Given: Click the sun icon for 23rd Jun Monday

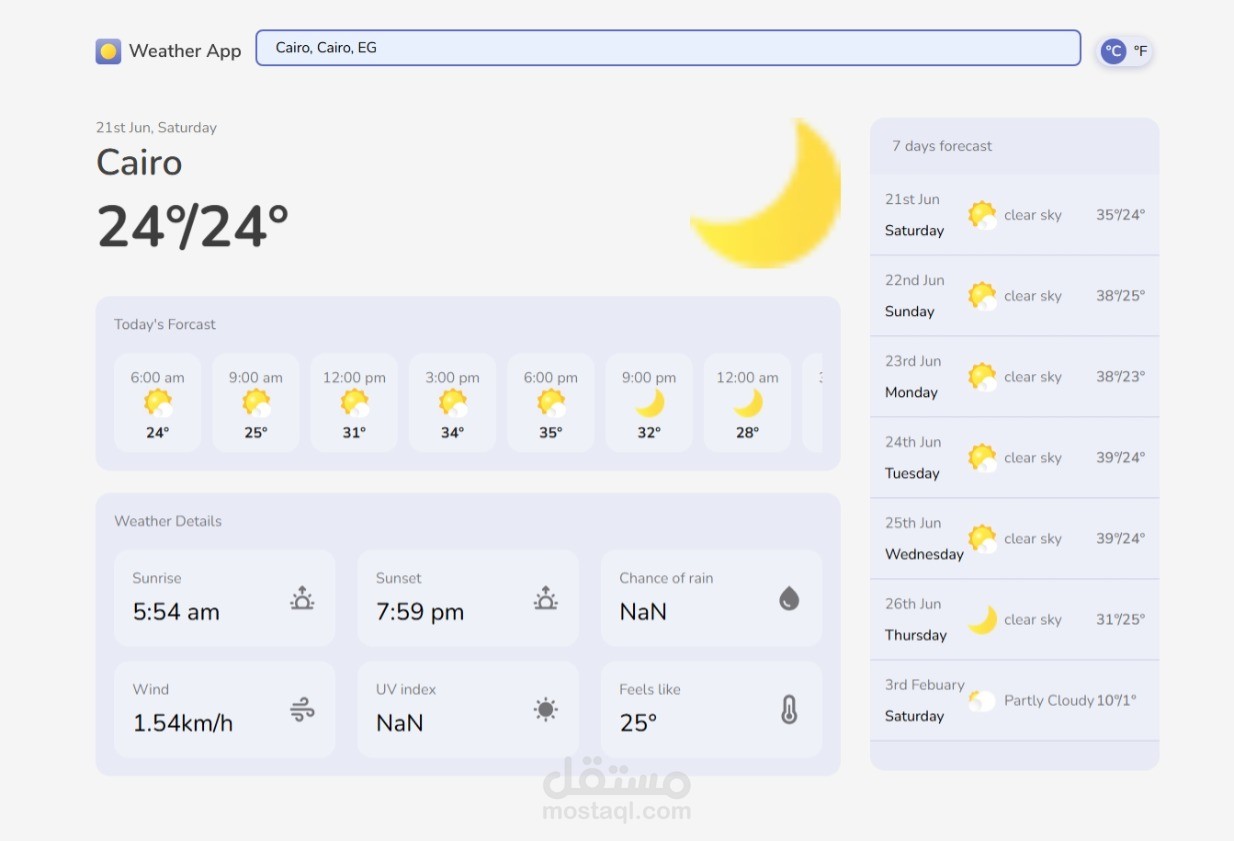Looking at the screenshot, I should pyautogui.click(x=982, y=377).
